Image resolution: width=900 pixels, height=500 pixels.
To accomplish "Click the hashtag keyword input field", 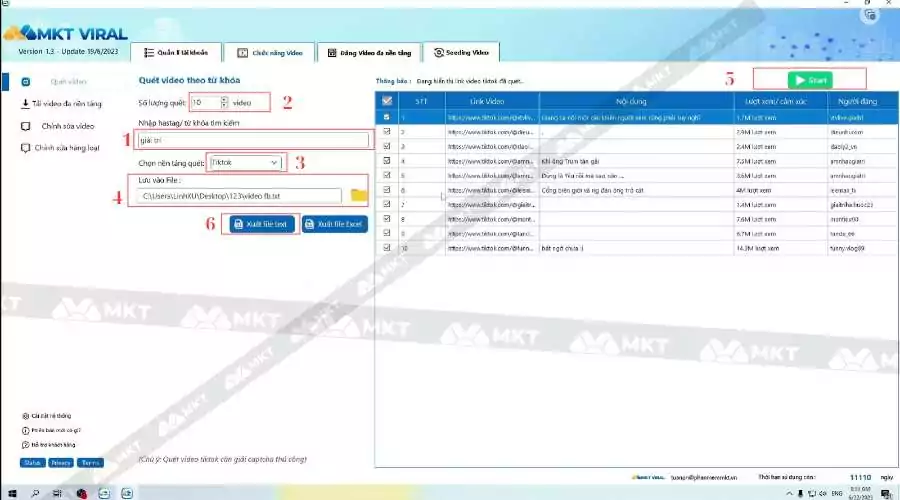I will tap(253, 140).
